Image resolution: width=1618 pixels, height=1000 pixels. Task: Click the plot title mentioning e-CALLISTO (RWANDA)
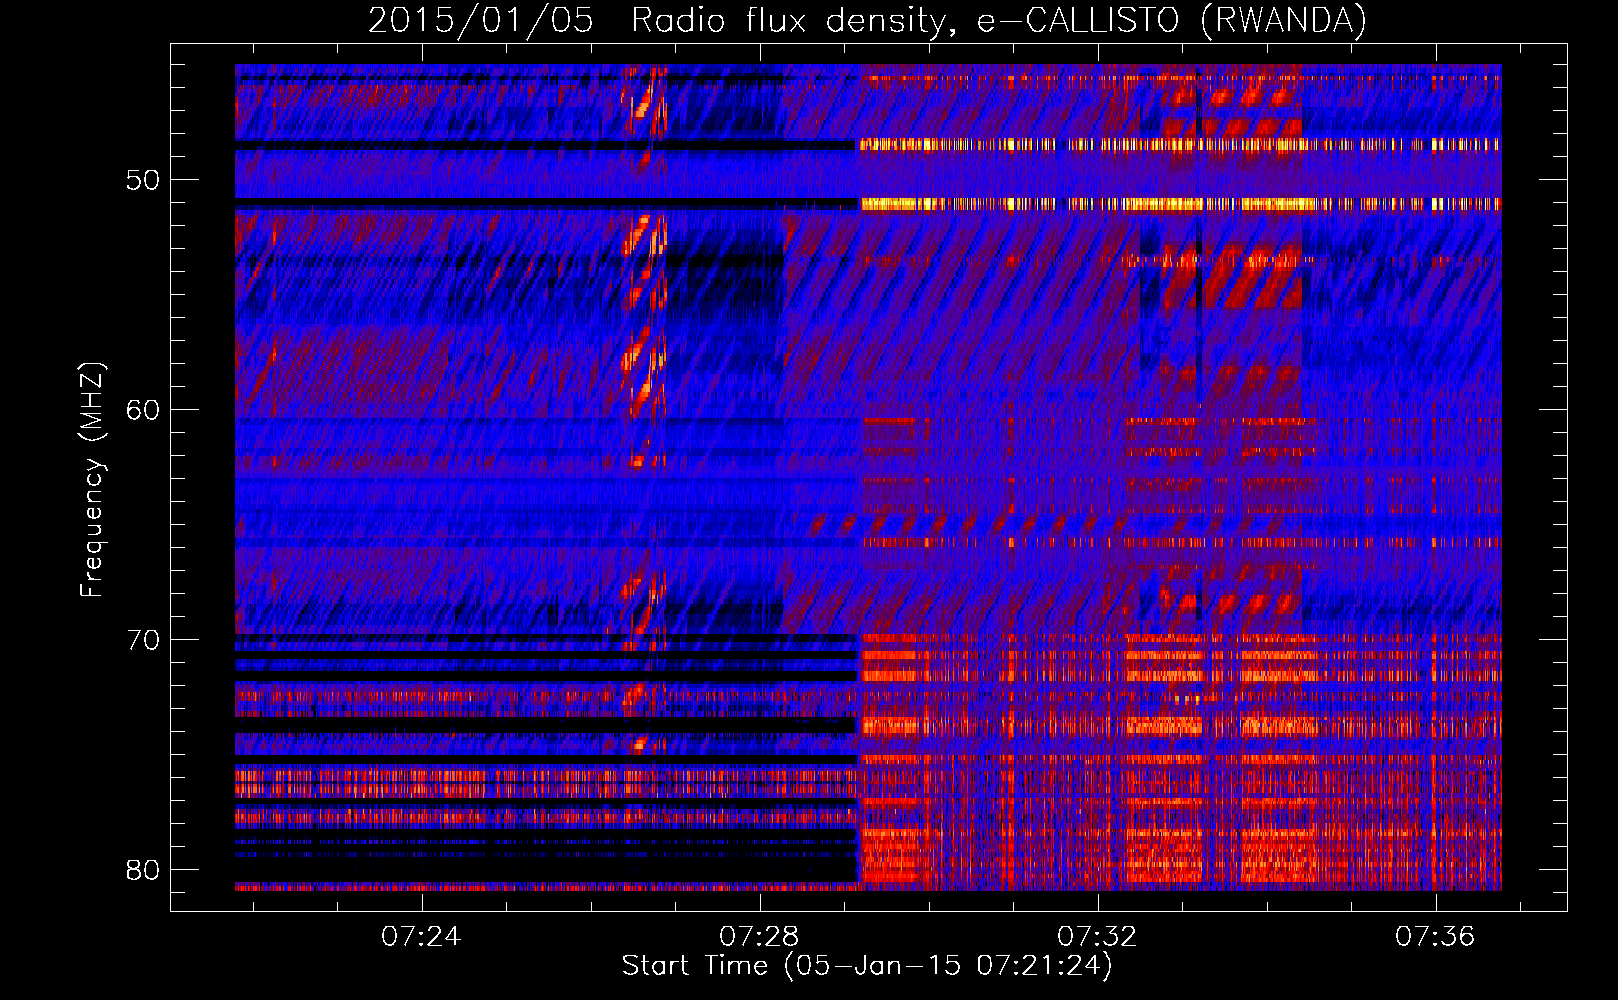click(x=867, y=21)
